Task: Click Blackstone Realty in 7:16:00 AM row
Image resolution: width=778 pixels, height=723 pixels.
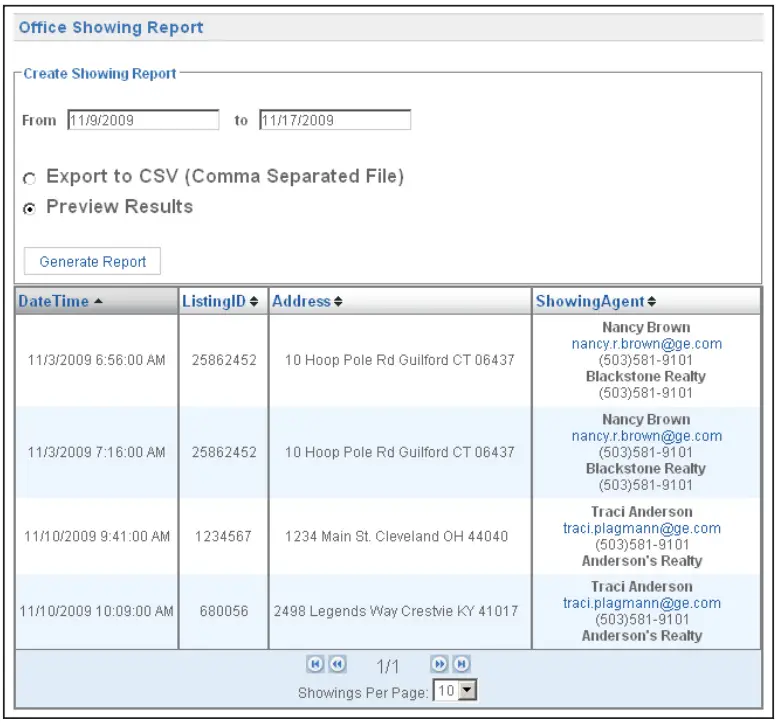Action: click(x=646, y=469)
